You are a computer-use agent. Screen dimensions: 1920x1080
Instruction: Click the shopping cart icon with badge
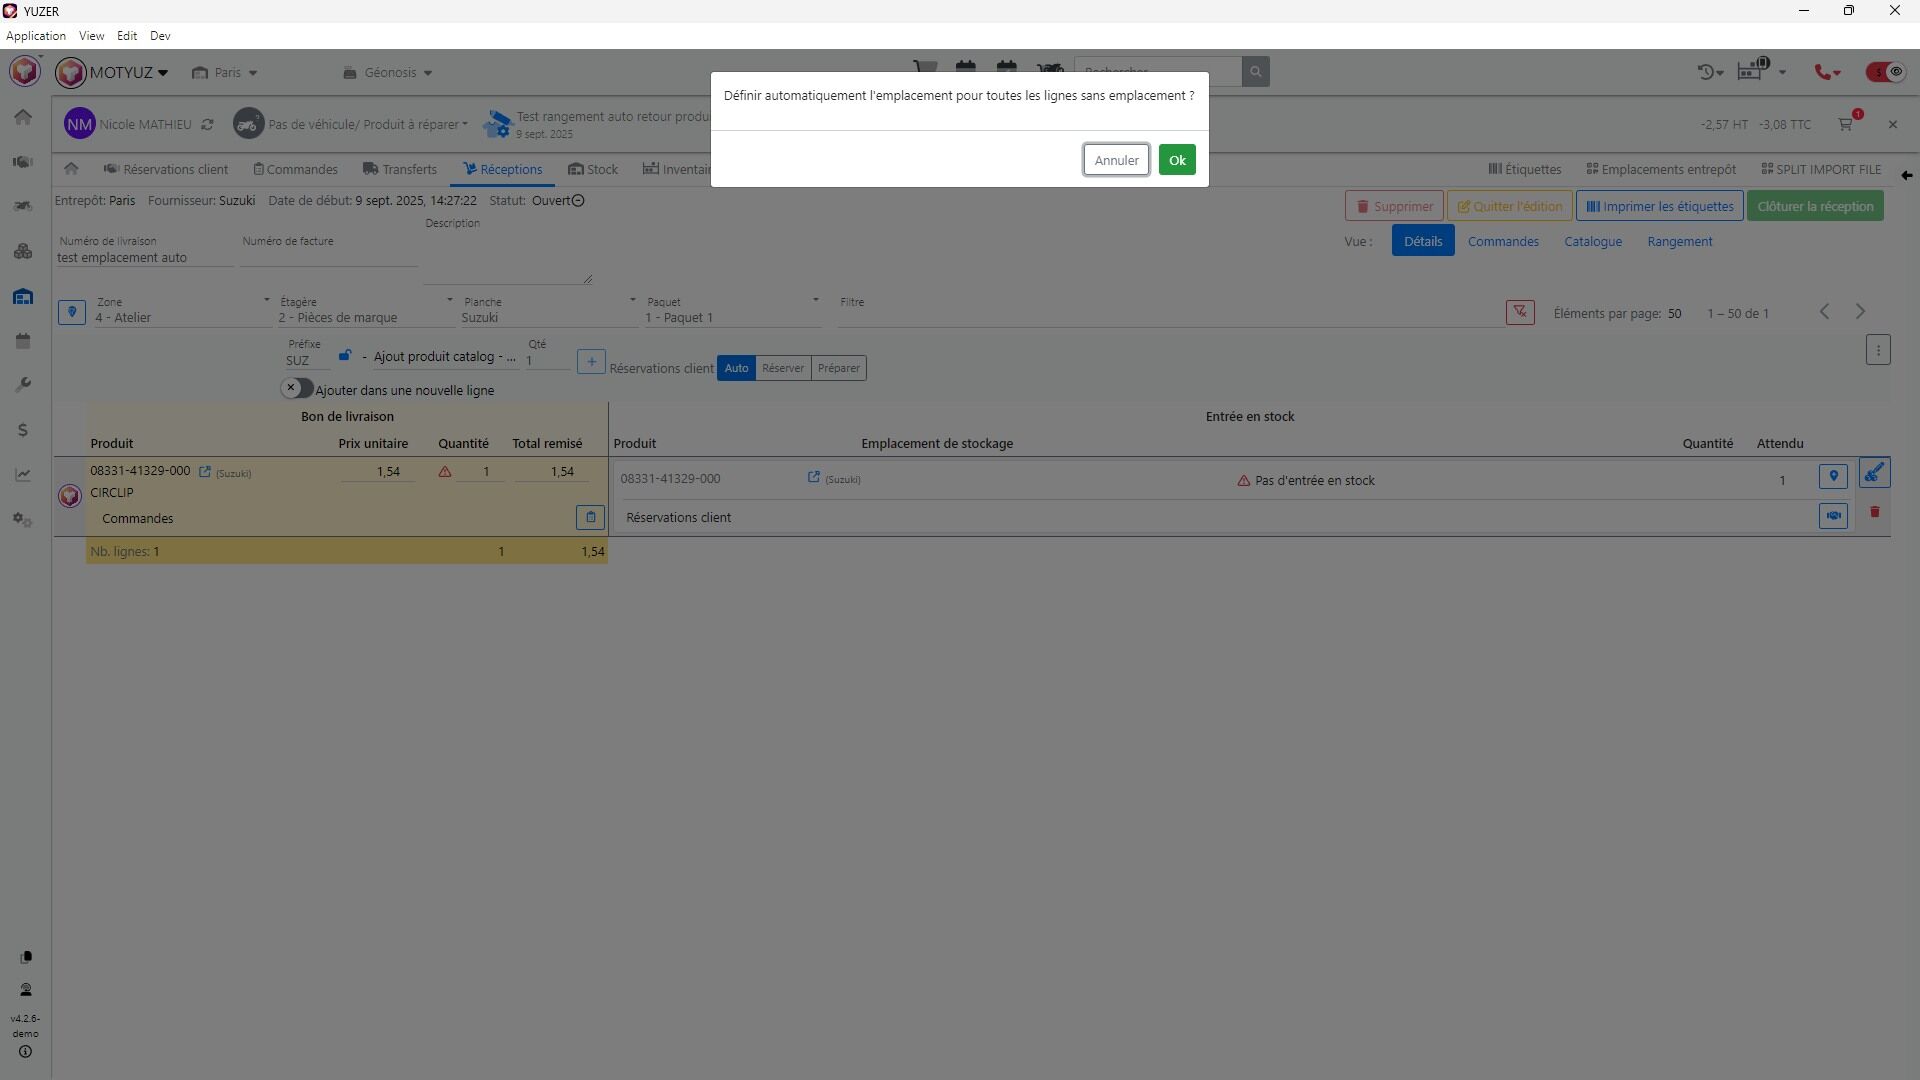point(1846,124)
